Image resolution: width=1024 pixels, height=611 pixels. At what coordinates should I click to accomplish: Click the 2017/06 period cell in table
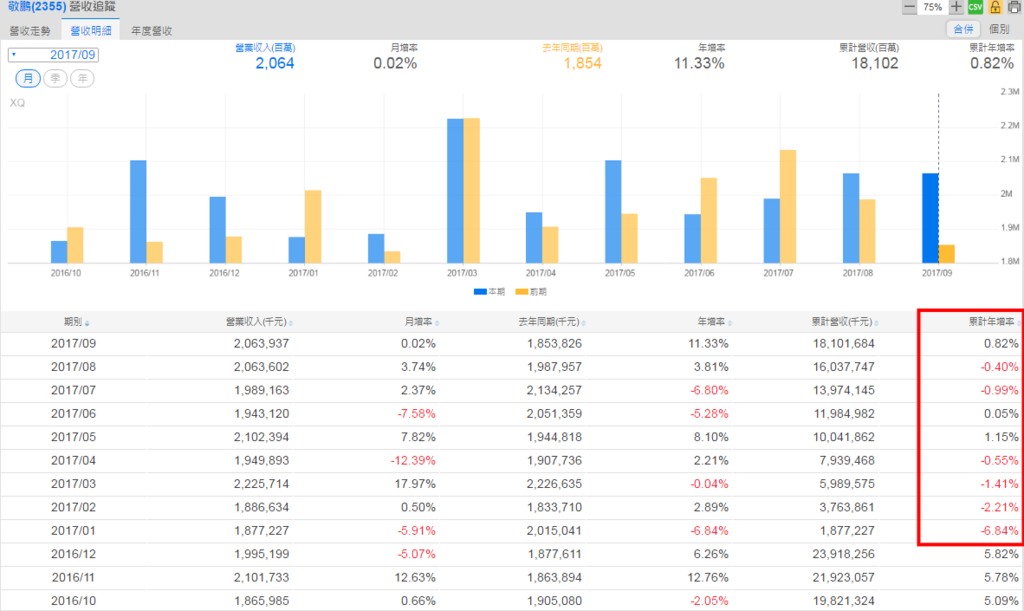73,414
